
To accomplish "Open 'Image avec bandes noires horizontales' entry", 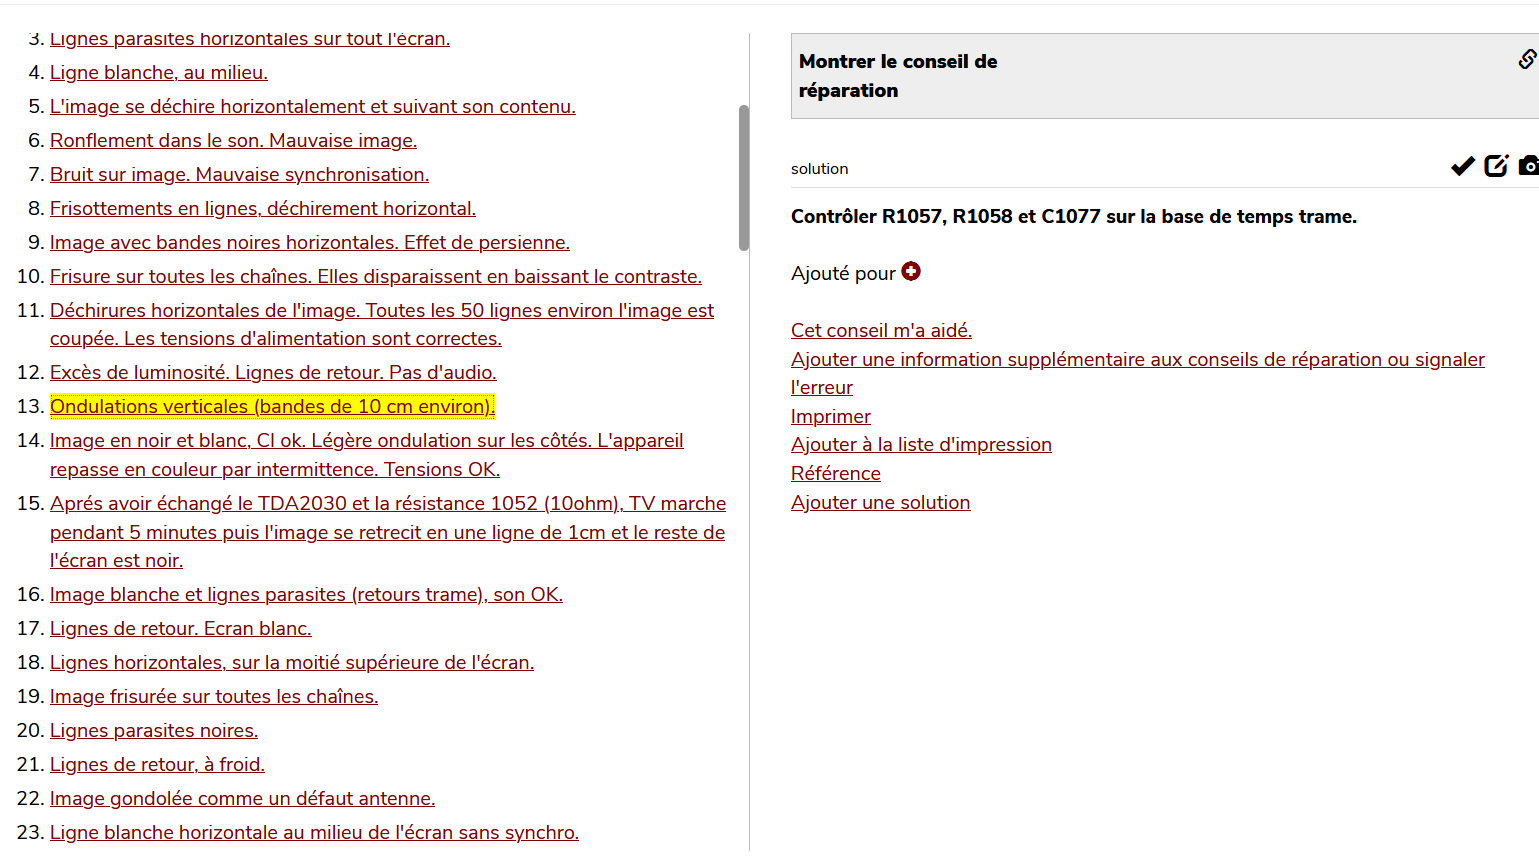I will pyautogui.click(x=310, y=242).
